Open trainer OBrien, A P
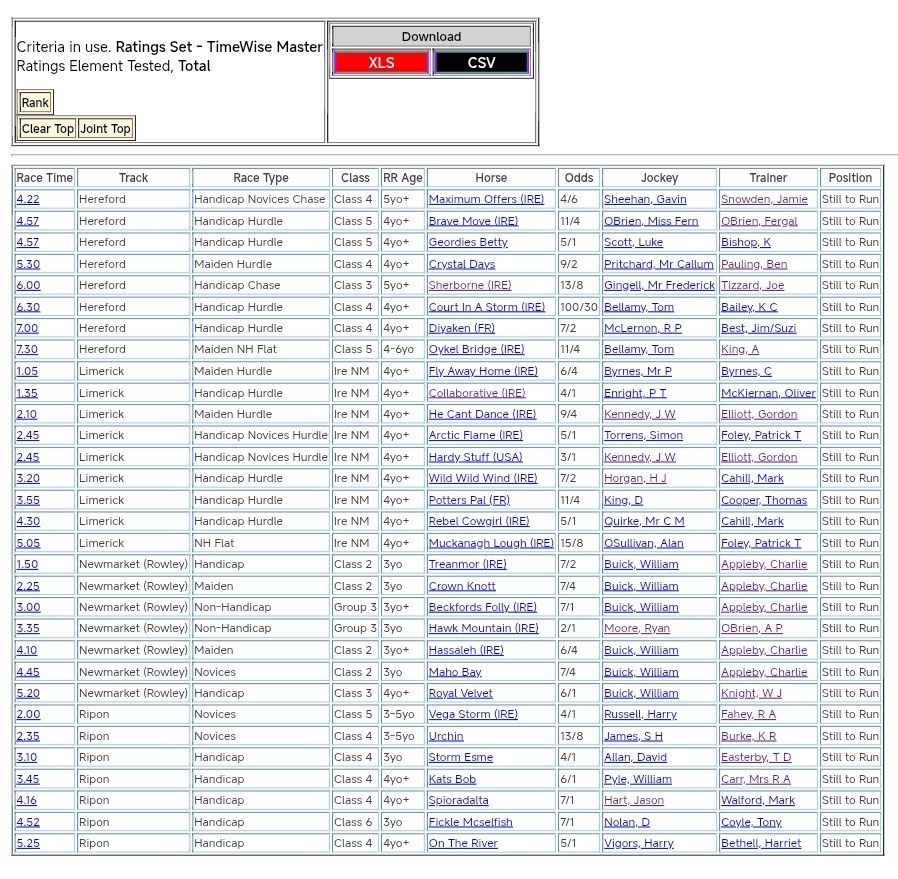Image resolution: width=898 pixels, height=879 pixels. click(752, 628)
